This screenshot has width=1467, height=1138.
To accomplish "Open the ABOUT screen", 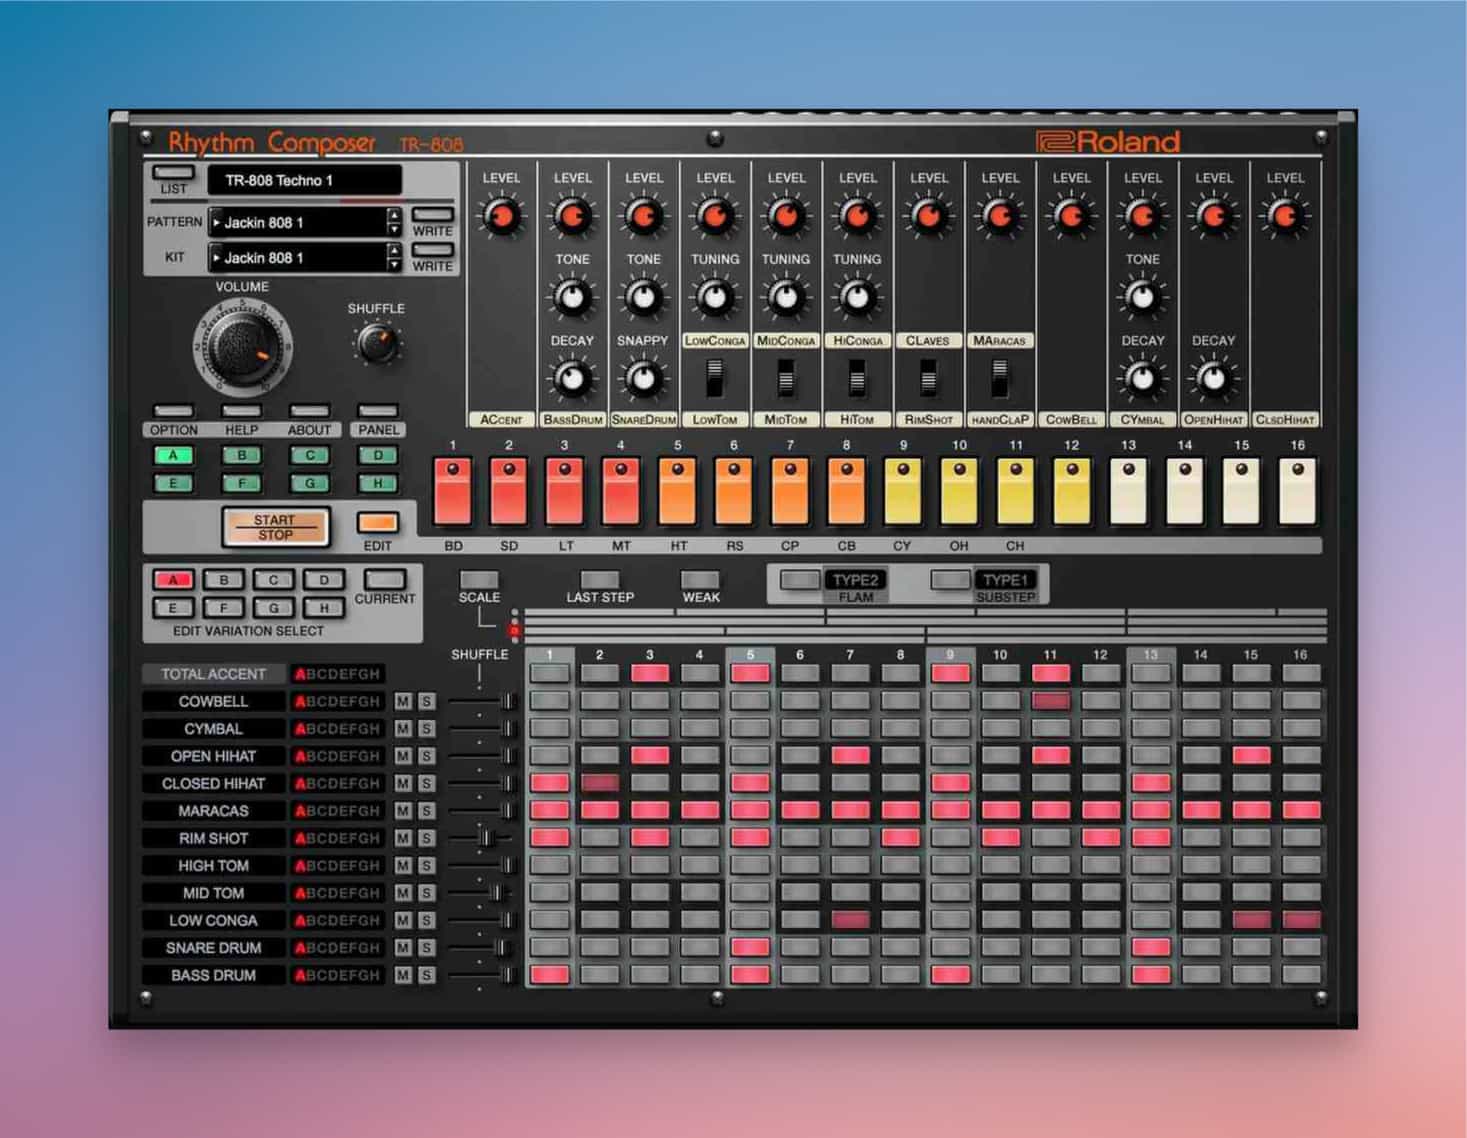I will (309, 411).
